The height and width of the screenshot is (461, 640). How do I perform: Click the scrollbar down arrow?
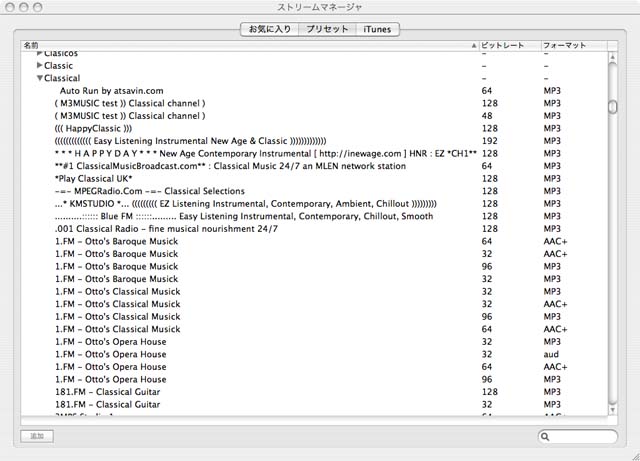tap(612, 410)
